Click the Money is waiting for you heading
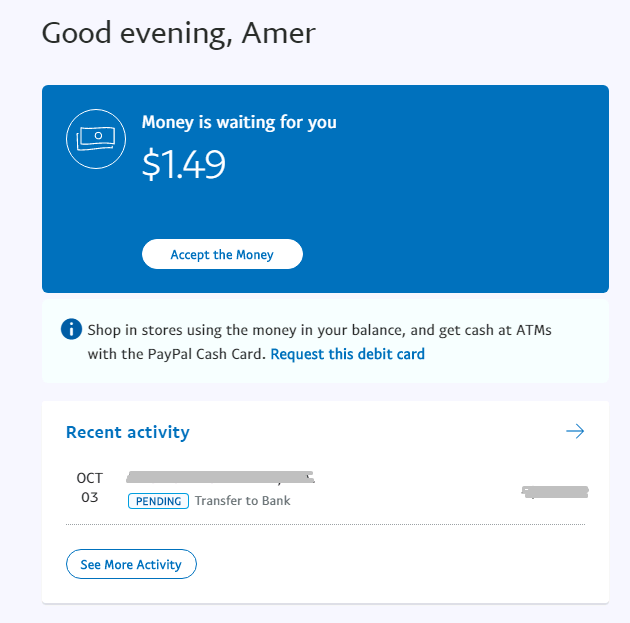Viewport: 630px width, 623px height. (x=239, y=122)
